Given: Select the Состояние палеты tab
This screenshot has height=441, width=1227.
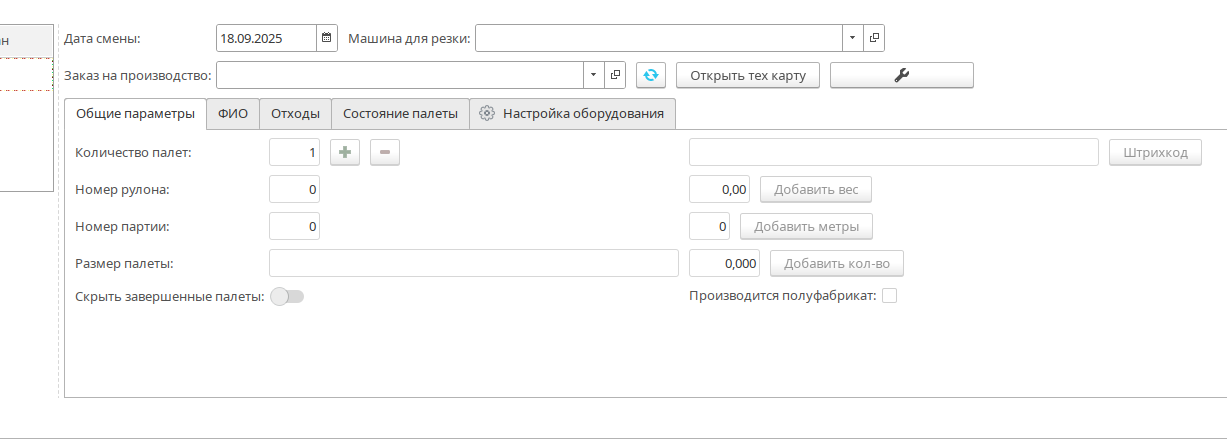Looking at the screenshot, I should [400, 114].
